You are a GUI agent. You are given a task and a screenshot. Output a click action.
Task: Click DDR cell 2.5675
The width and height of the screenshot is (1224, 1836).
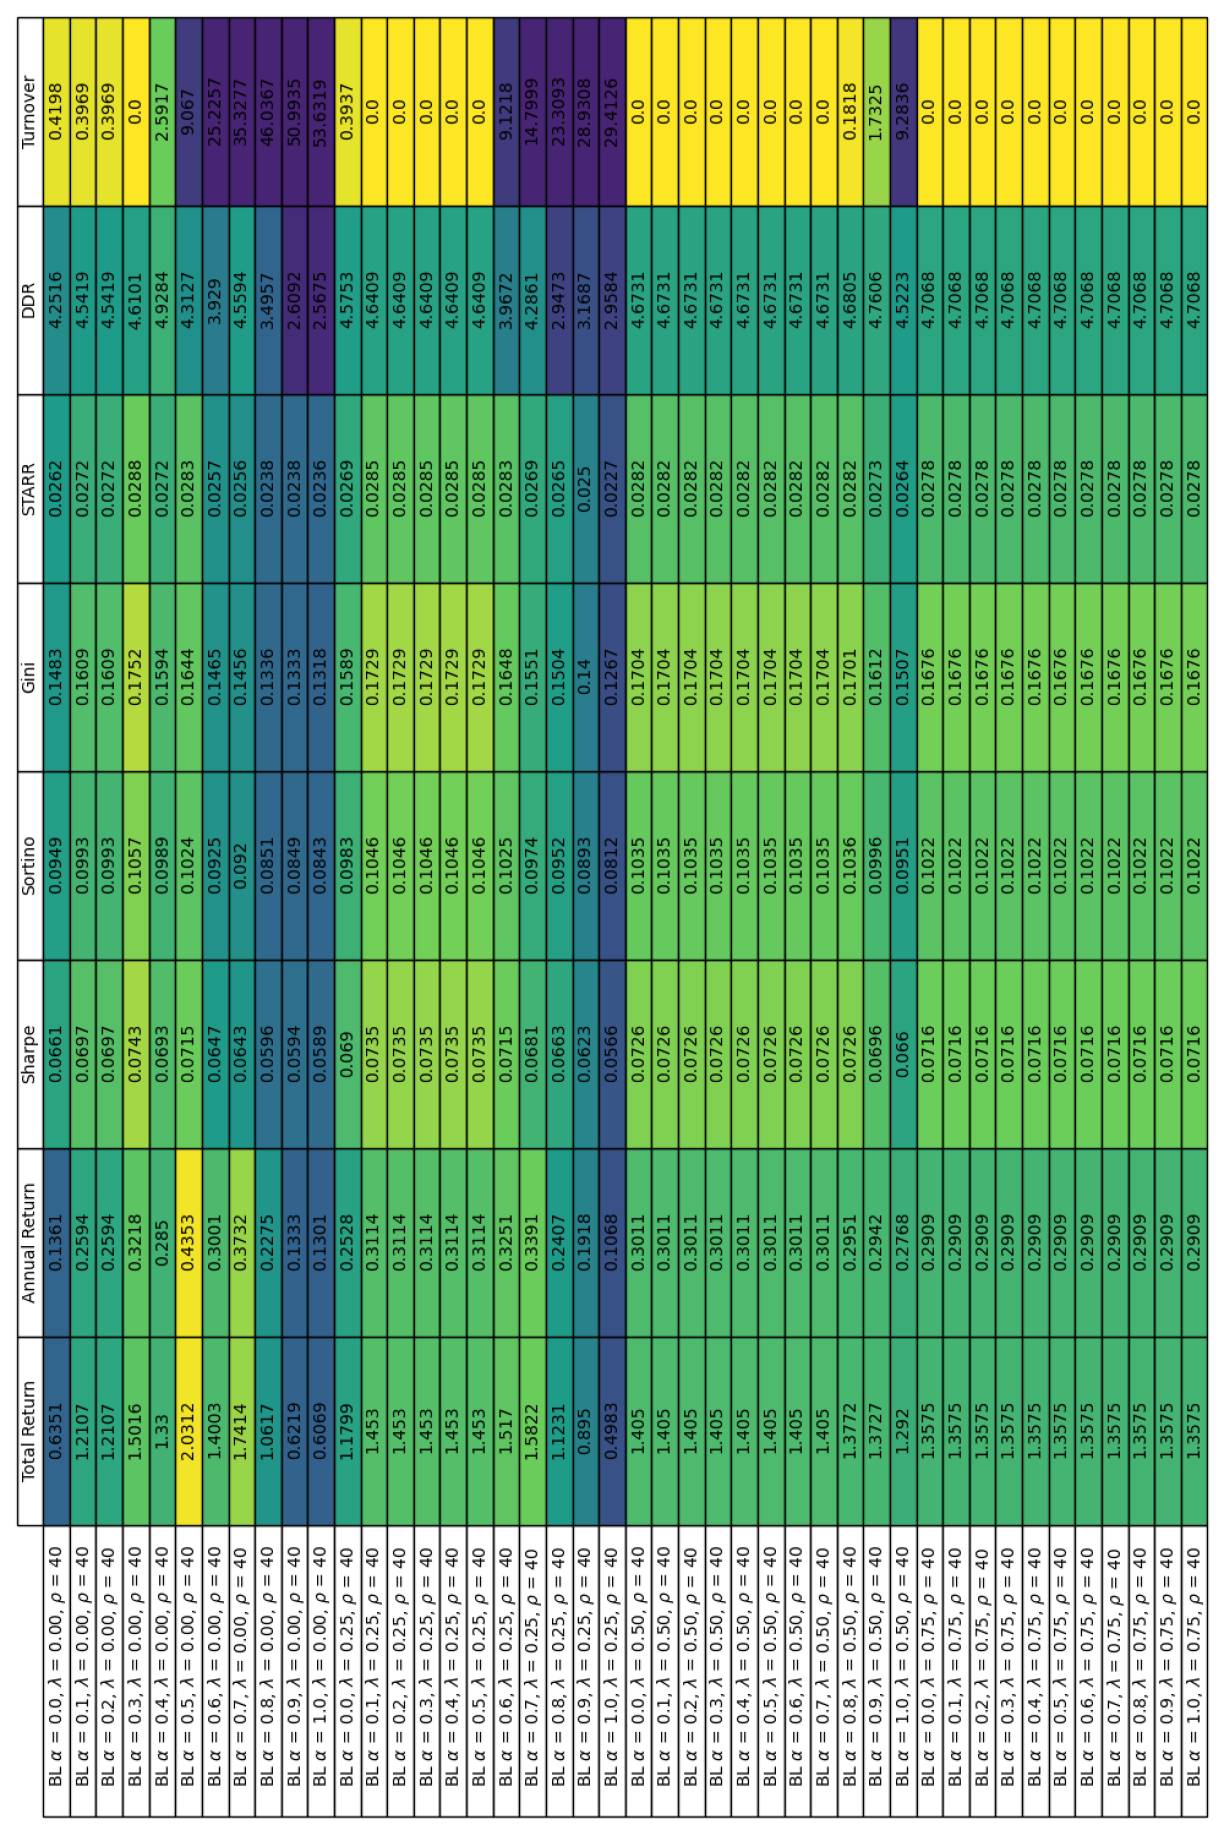click(321, 301)
